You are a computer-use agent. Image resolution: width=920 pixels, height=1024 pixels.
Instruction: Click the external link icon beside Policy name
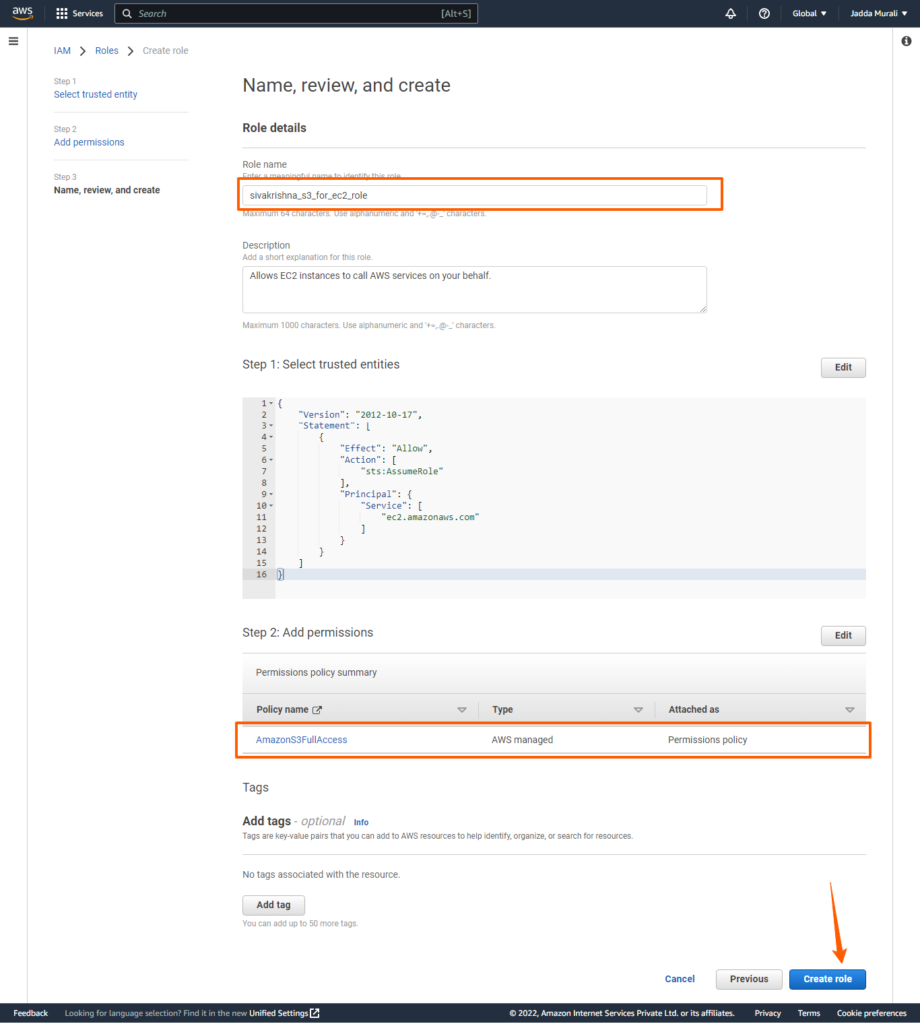[317, 710]
